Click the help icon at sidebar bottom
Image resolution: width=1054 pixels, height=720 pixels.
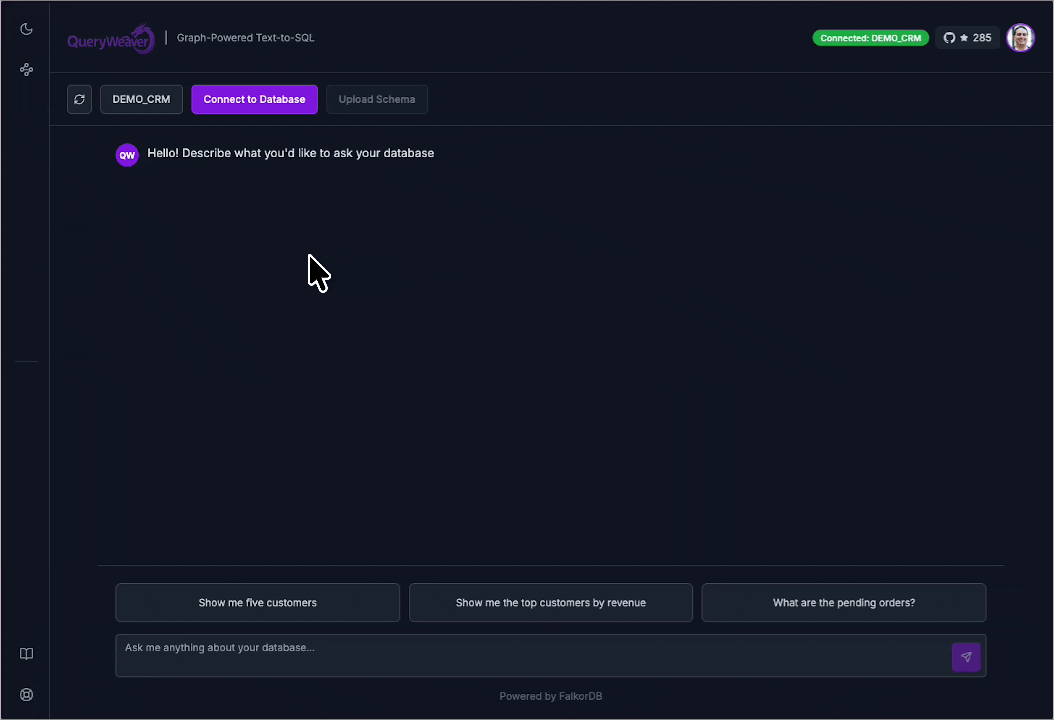(26, 694)
